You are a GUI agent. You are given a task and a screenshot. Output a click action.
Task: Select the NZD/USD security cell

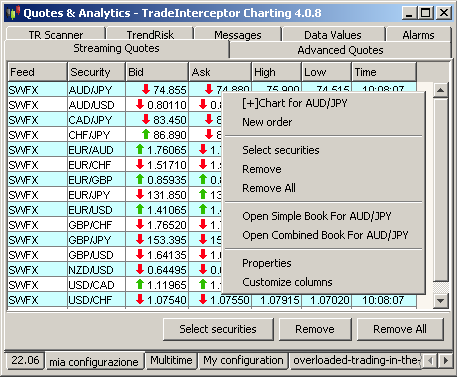[96, 270]
